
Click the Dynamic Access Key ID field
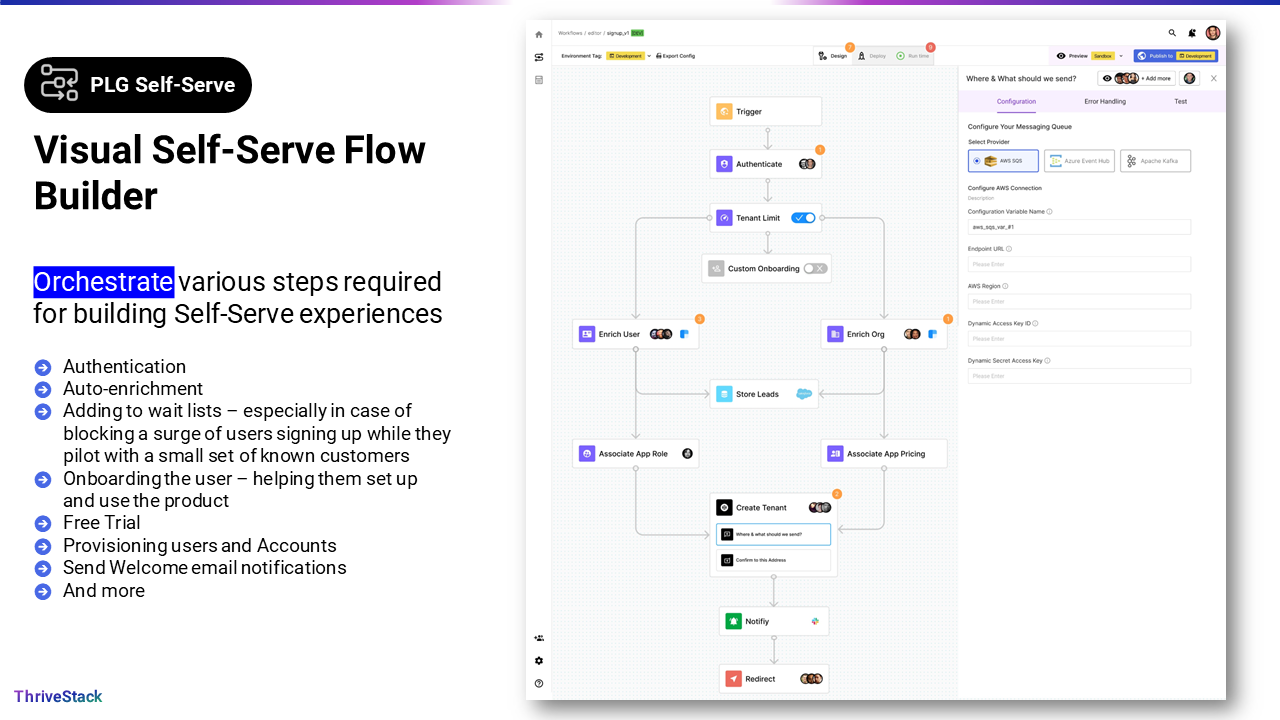point(1079,339)
